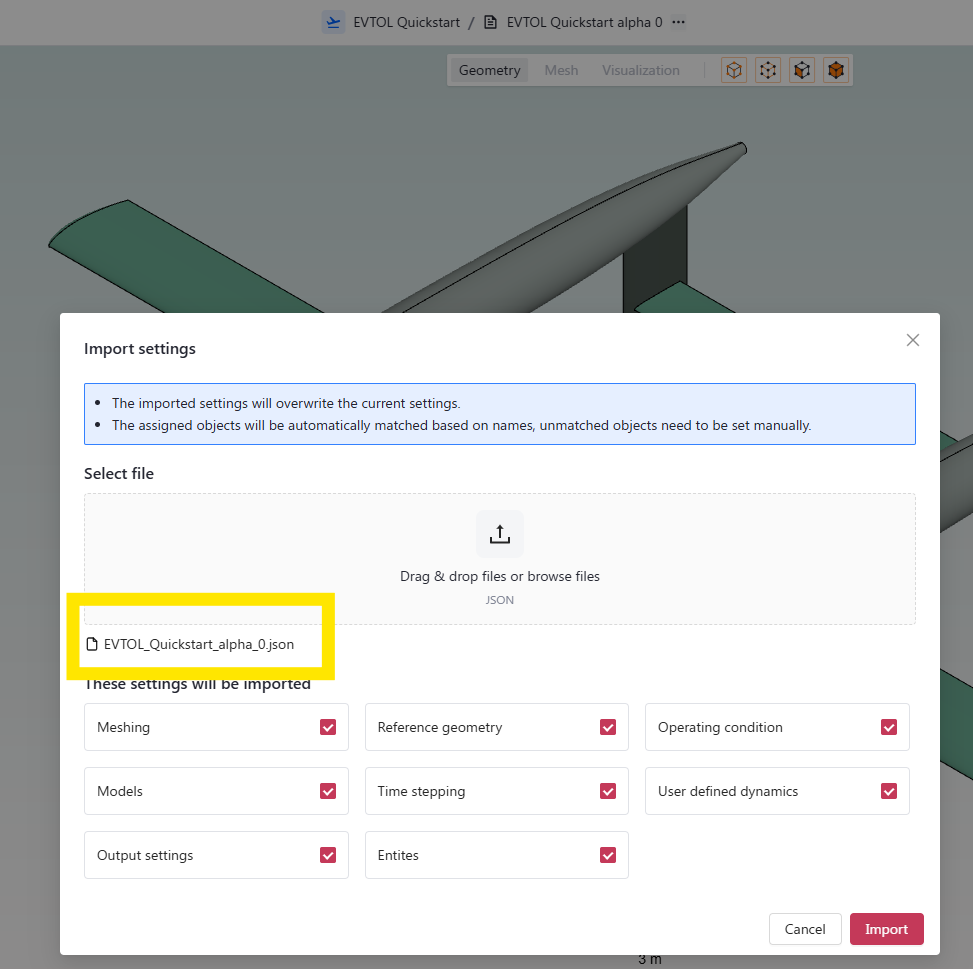Screen dimensions: 973x969
Task: Select the face selection cube icon
Action: click(x=802, y=70)
